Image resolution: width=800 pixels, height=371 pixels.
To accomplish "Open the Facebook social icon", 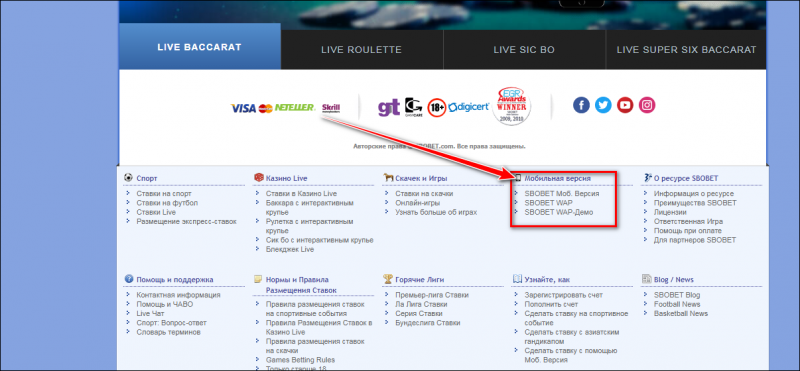I will [581, 106].
